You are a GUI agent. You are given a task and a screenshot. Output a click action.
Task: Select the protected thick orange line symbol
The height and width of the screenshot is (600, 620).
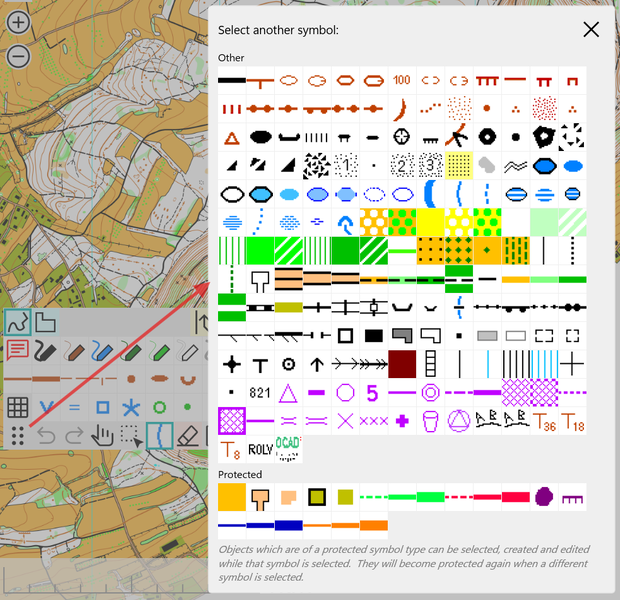click(374, 526)
